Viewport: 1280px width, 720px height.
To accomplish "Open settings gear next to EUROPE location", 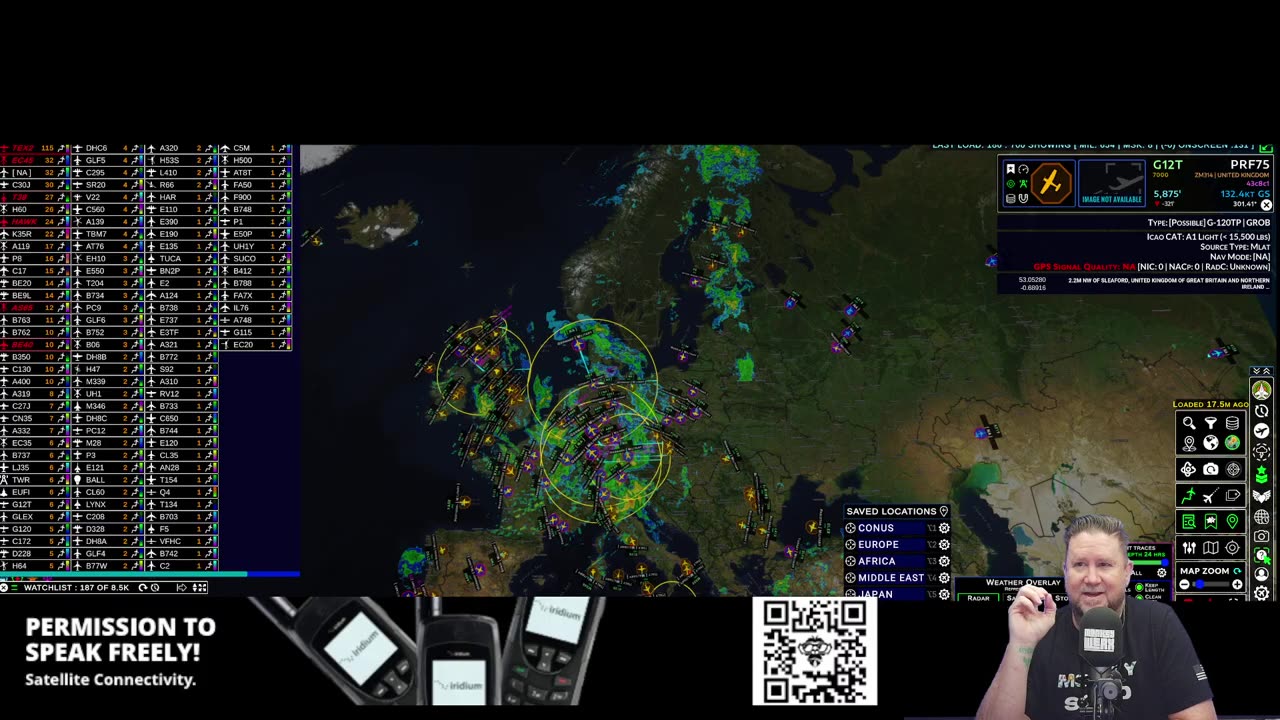I will [x=944, y=544].
